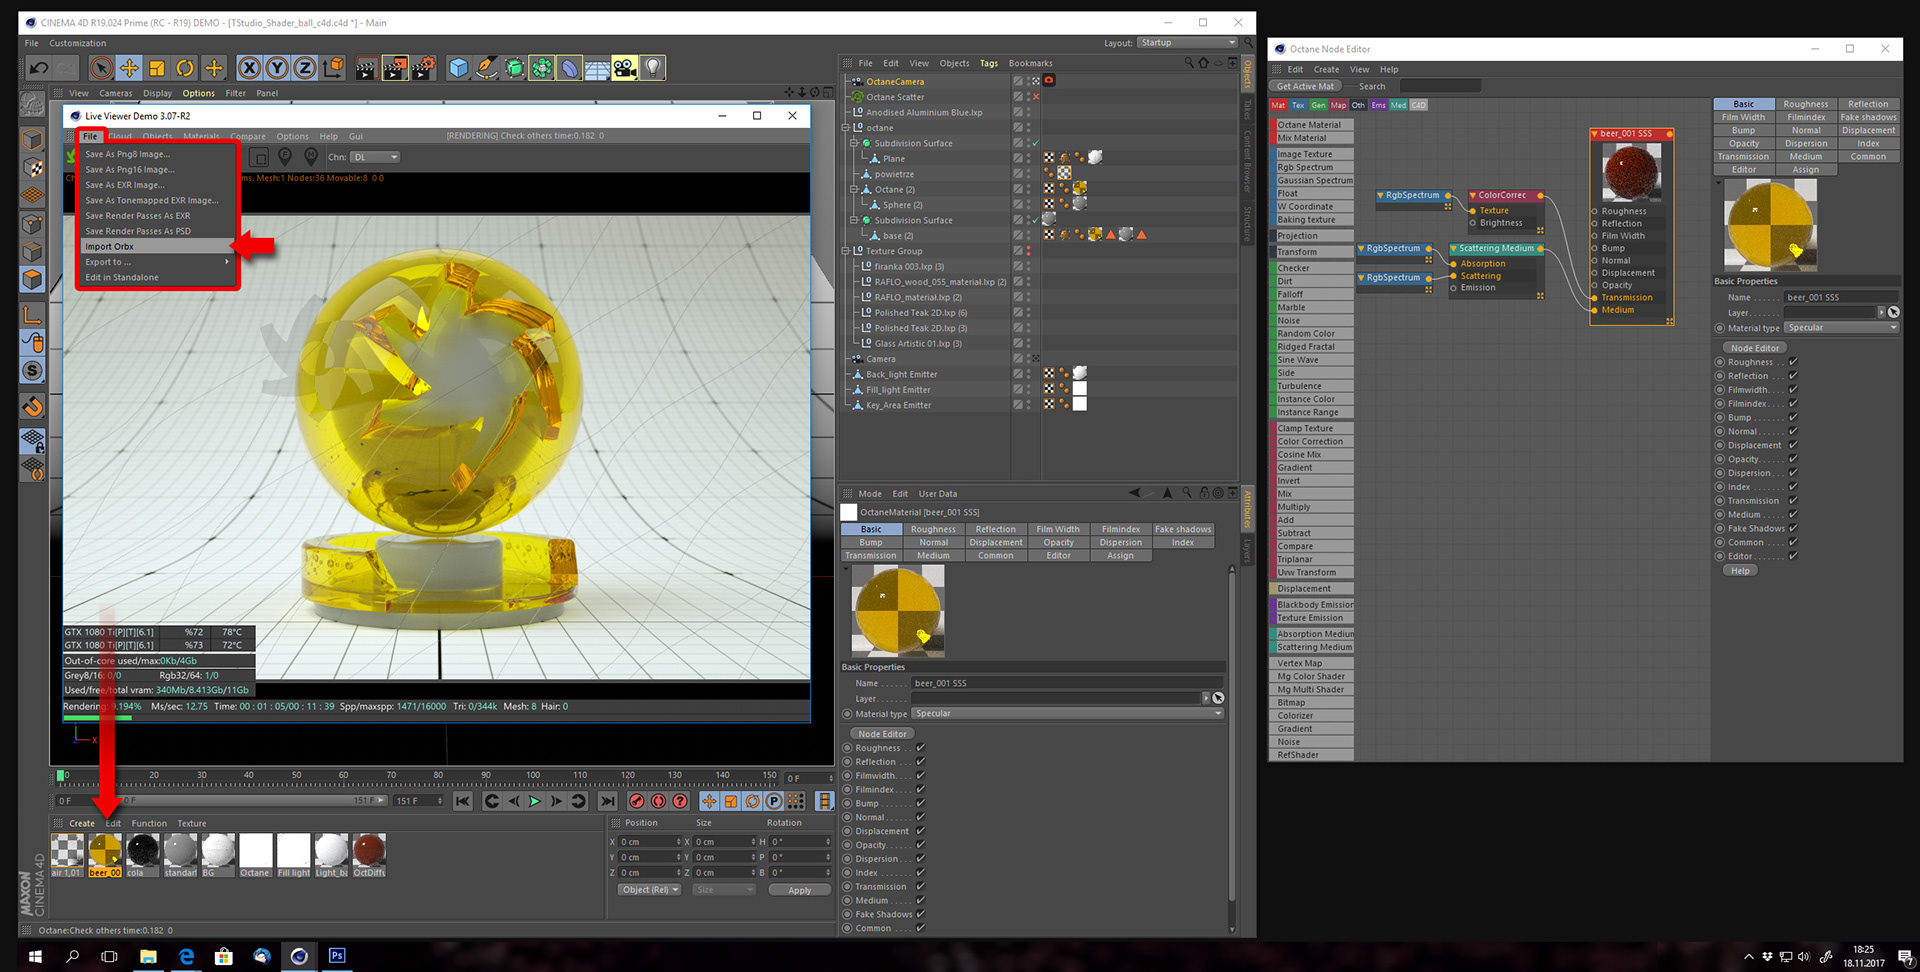Toggle Autokeying red icon
Screen dimensions: 1920x972
click(x=658, y=801)
